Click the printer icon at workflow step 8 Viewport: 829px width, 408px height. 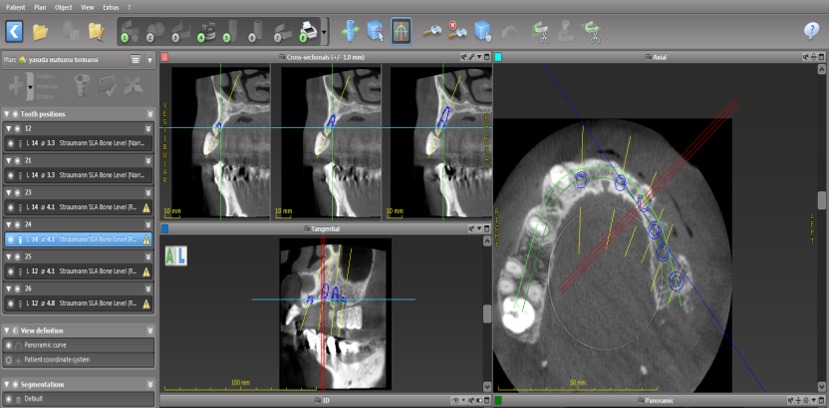coord(309,31)
